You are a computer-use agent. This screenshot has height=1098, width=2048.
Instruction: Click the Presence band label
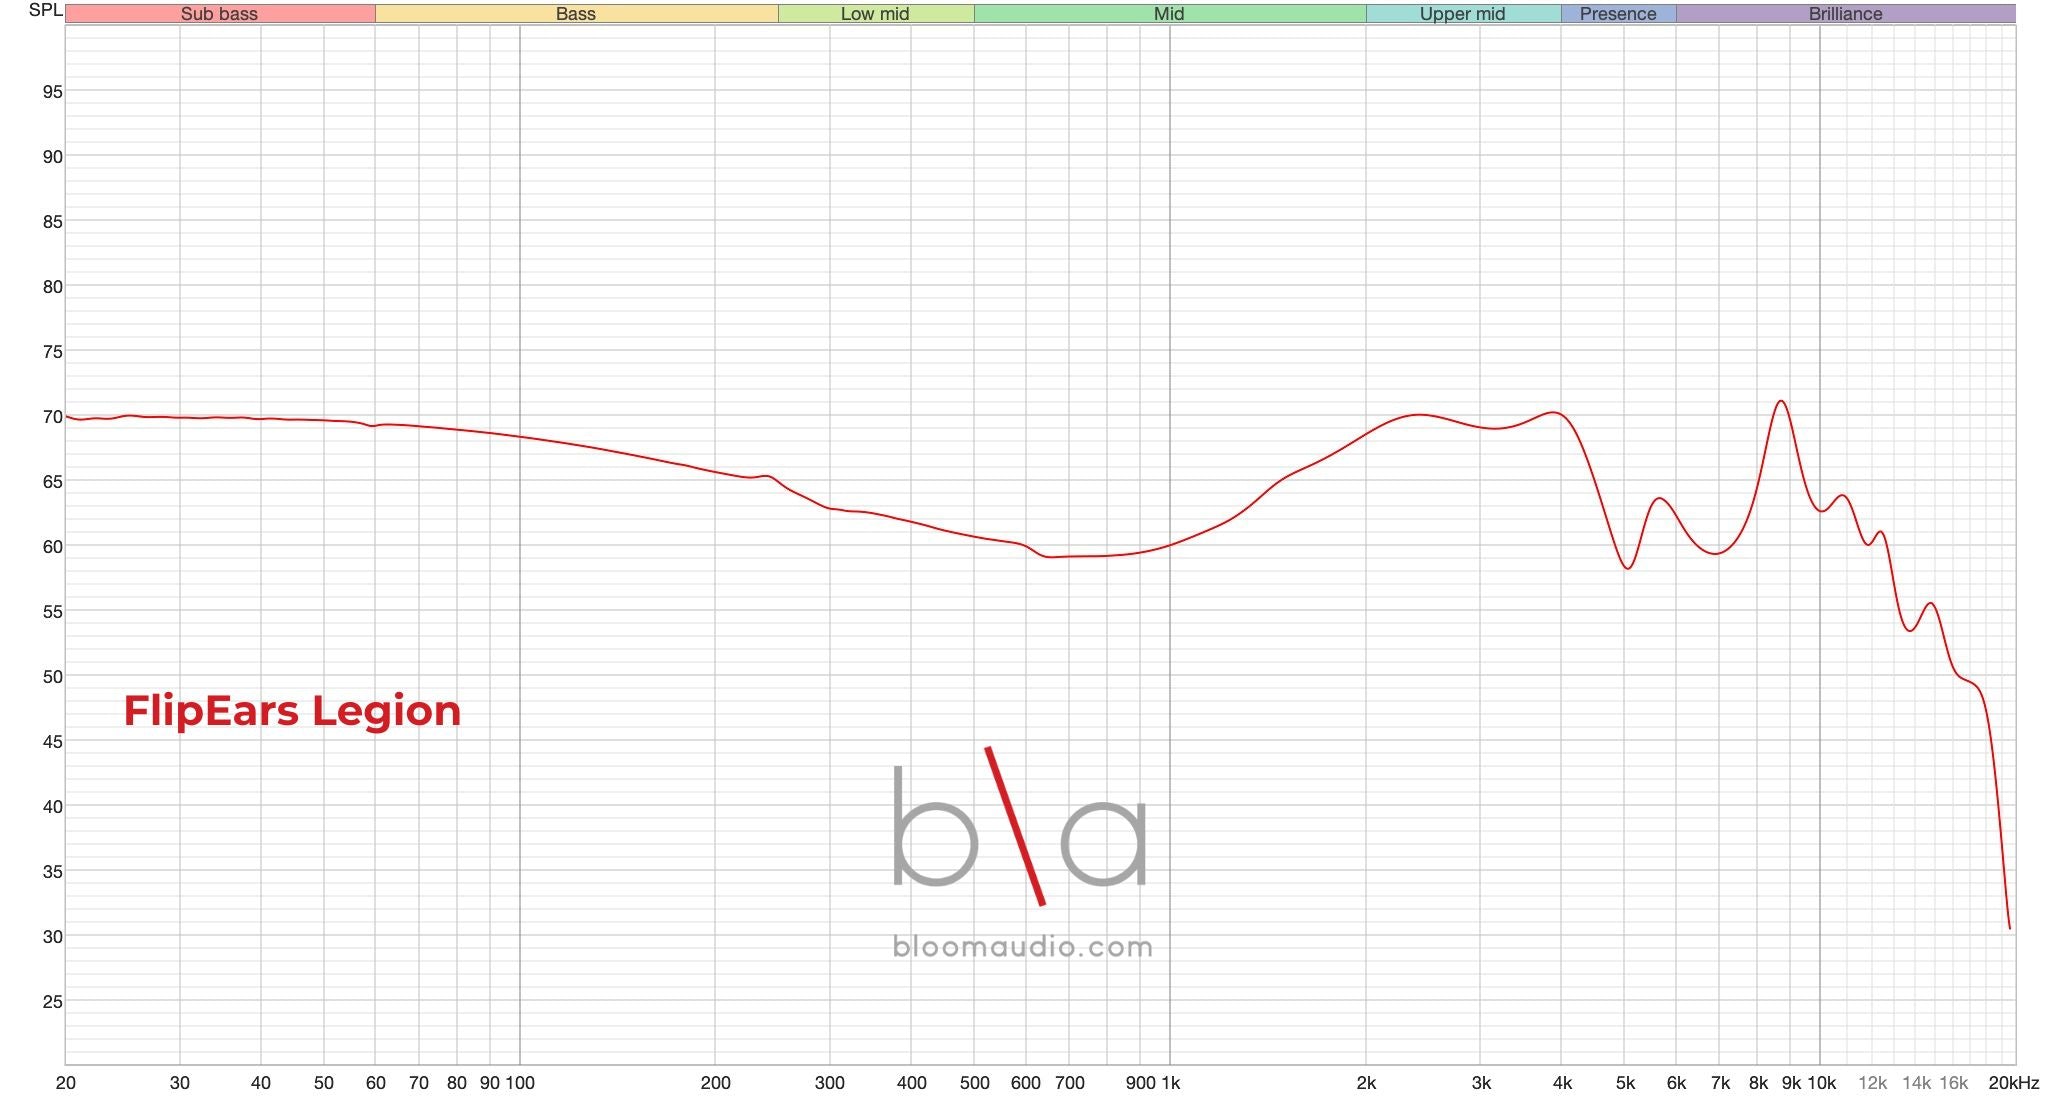pos(1618,14)
